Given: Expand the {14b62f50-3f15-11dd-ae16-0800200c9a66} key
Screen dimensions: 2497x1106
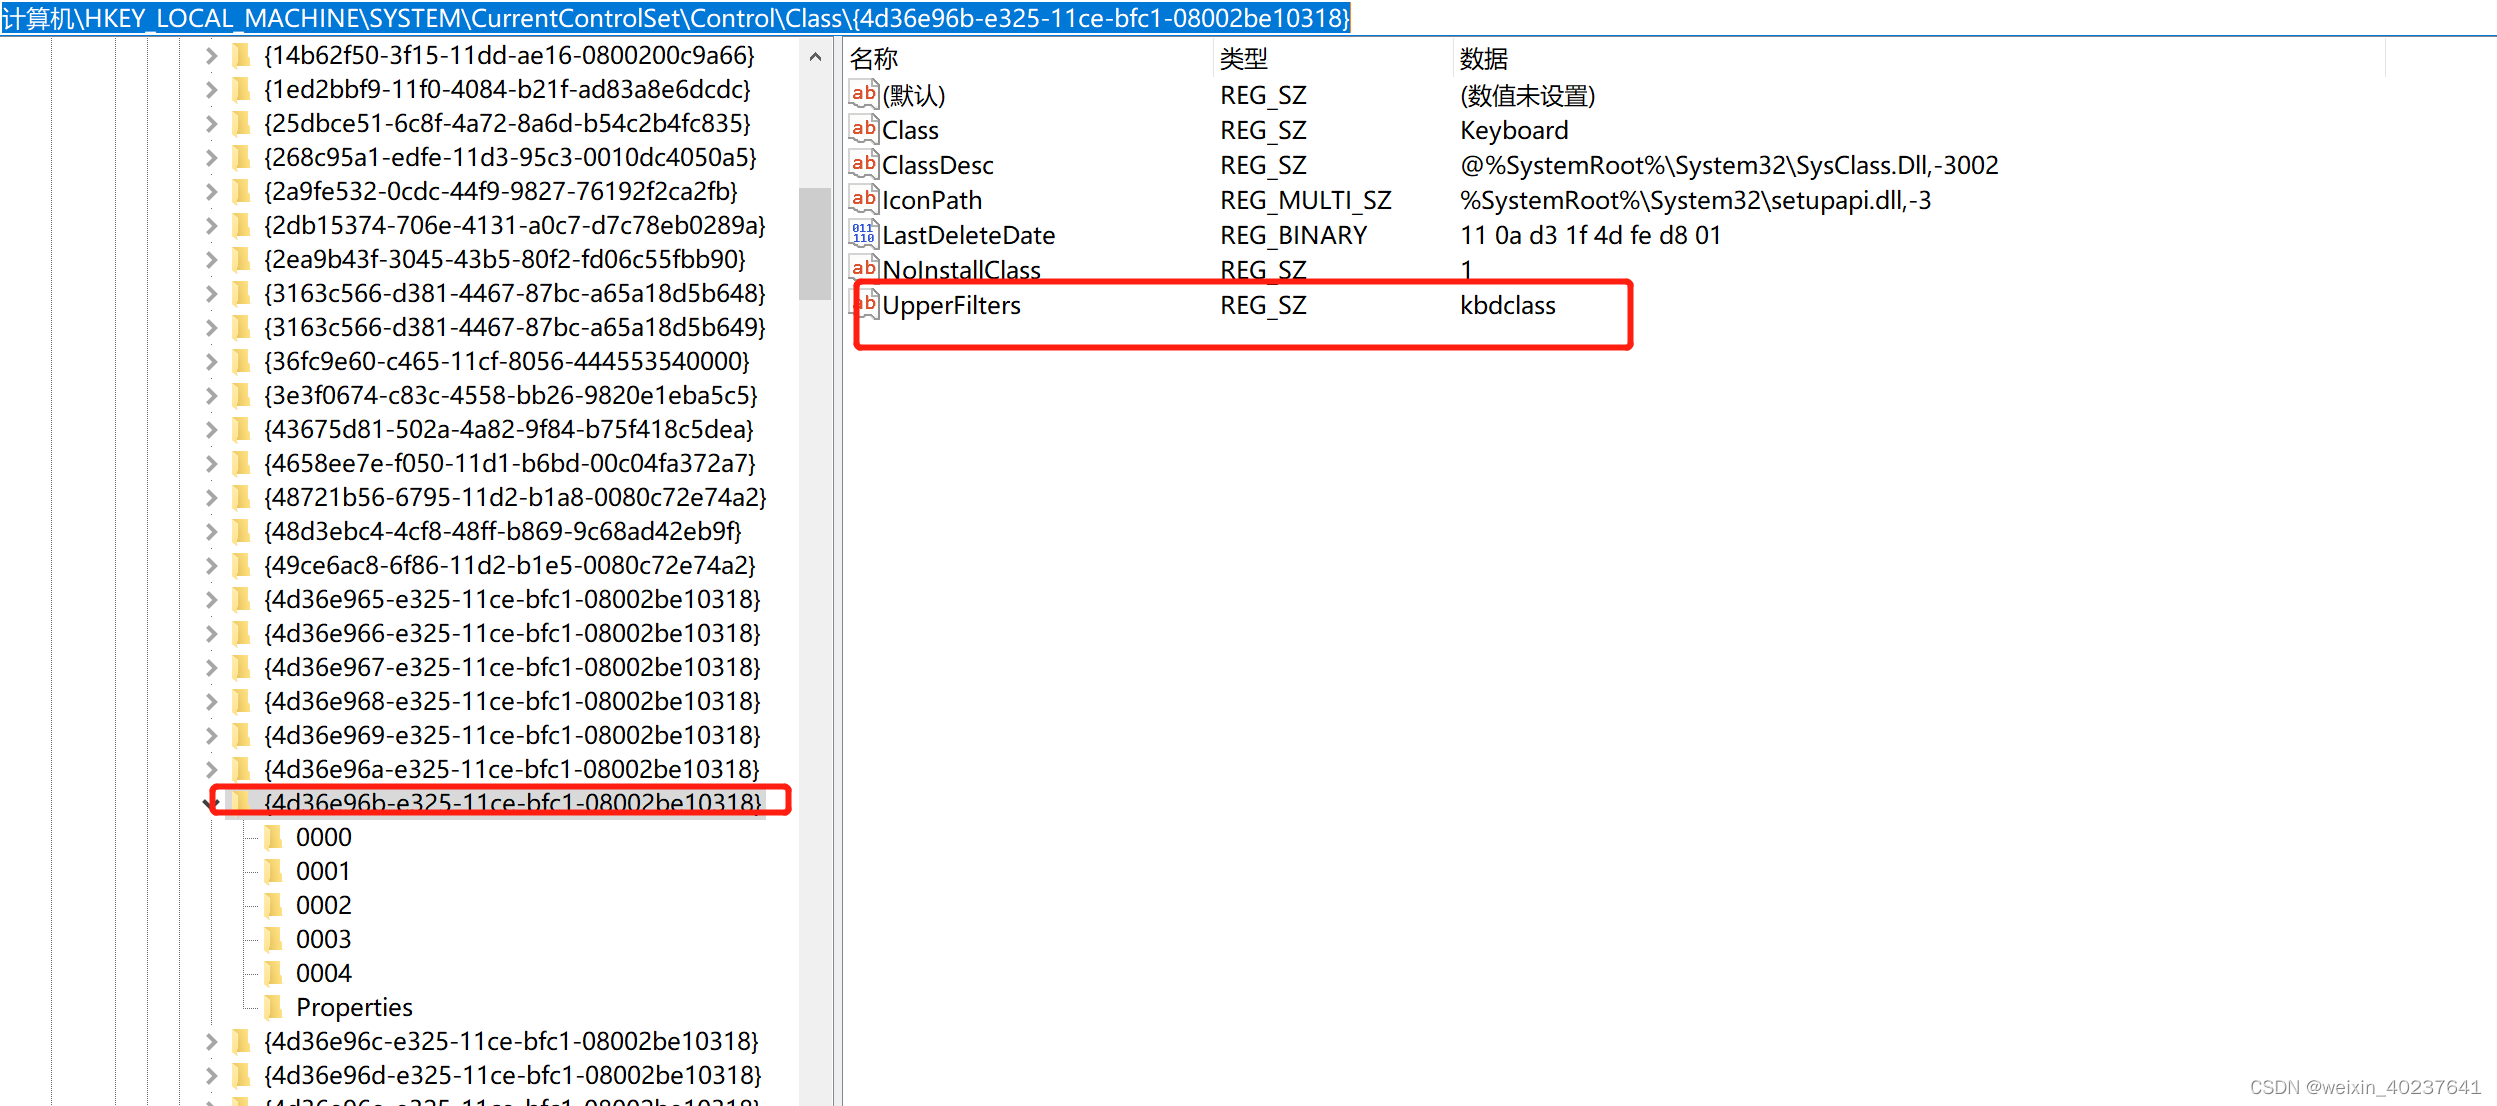Looking at the screenshot, I should coord(211,56).
